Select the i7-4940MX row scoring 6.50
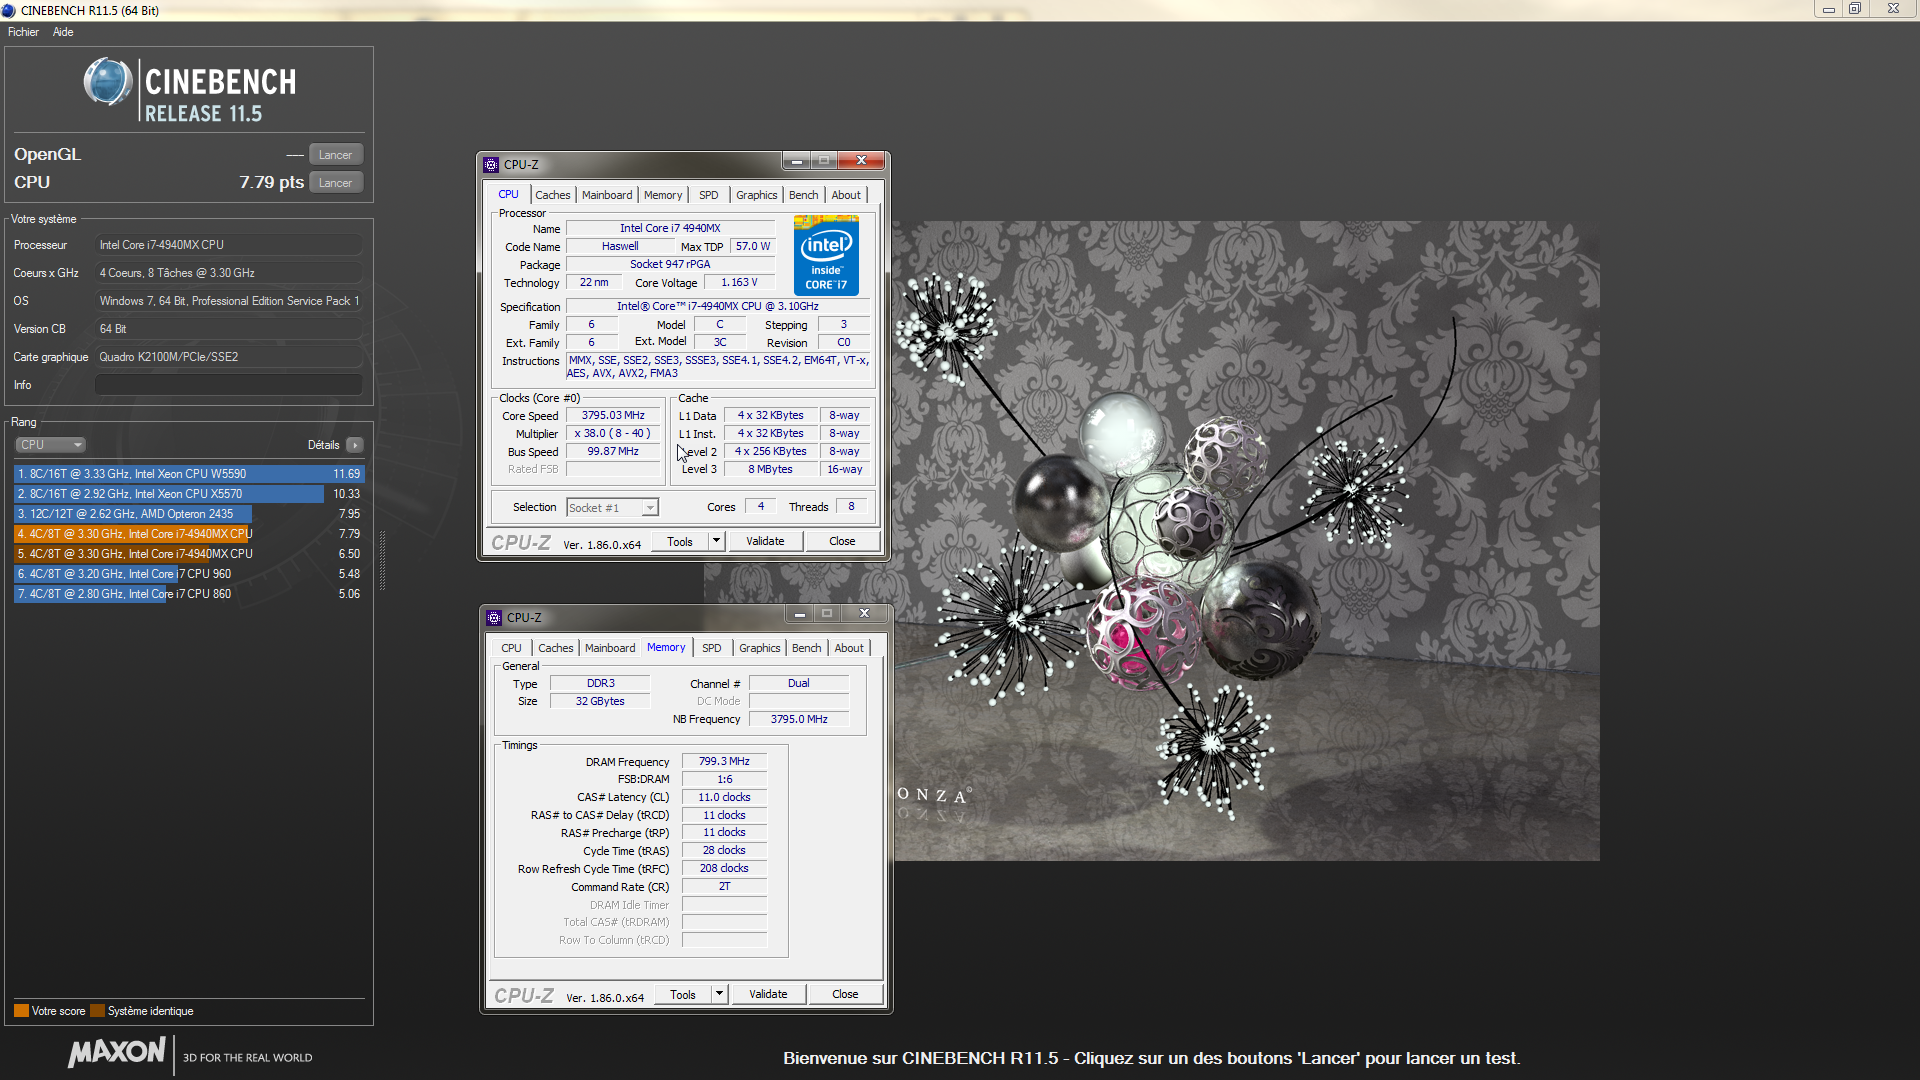This screenshot has width=1920, height=1080. [x=188, y=554]
